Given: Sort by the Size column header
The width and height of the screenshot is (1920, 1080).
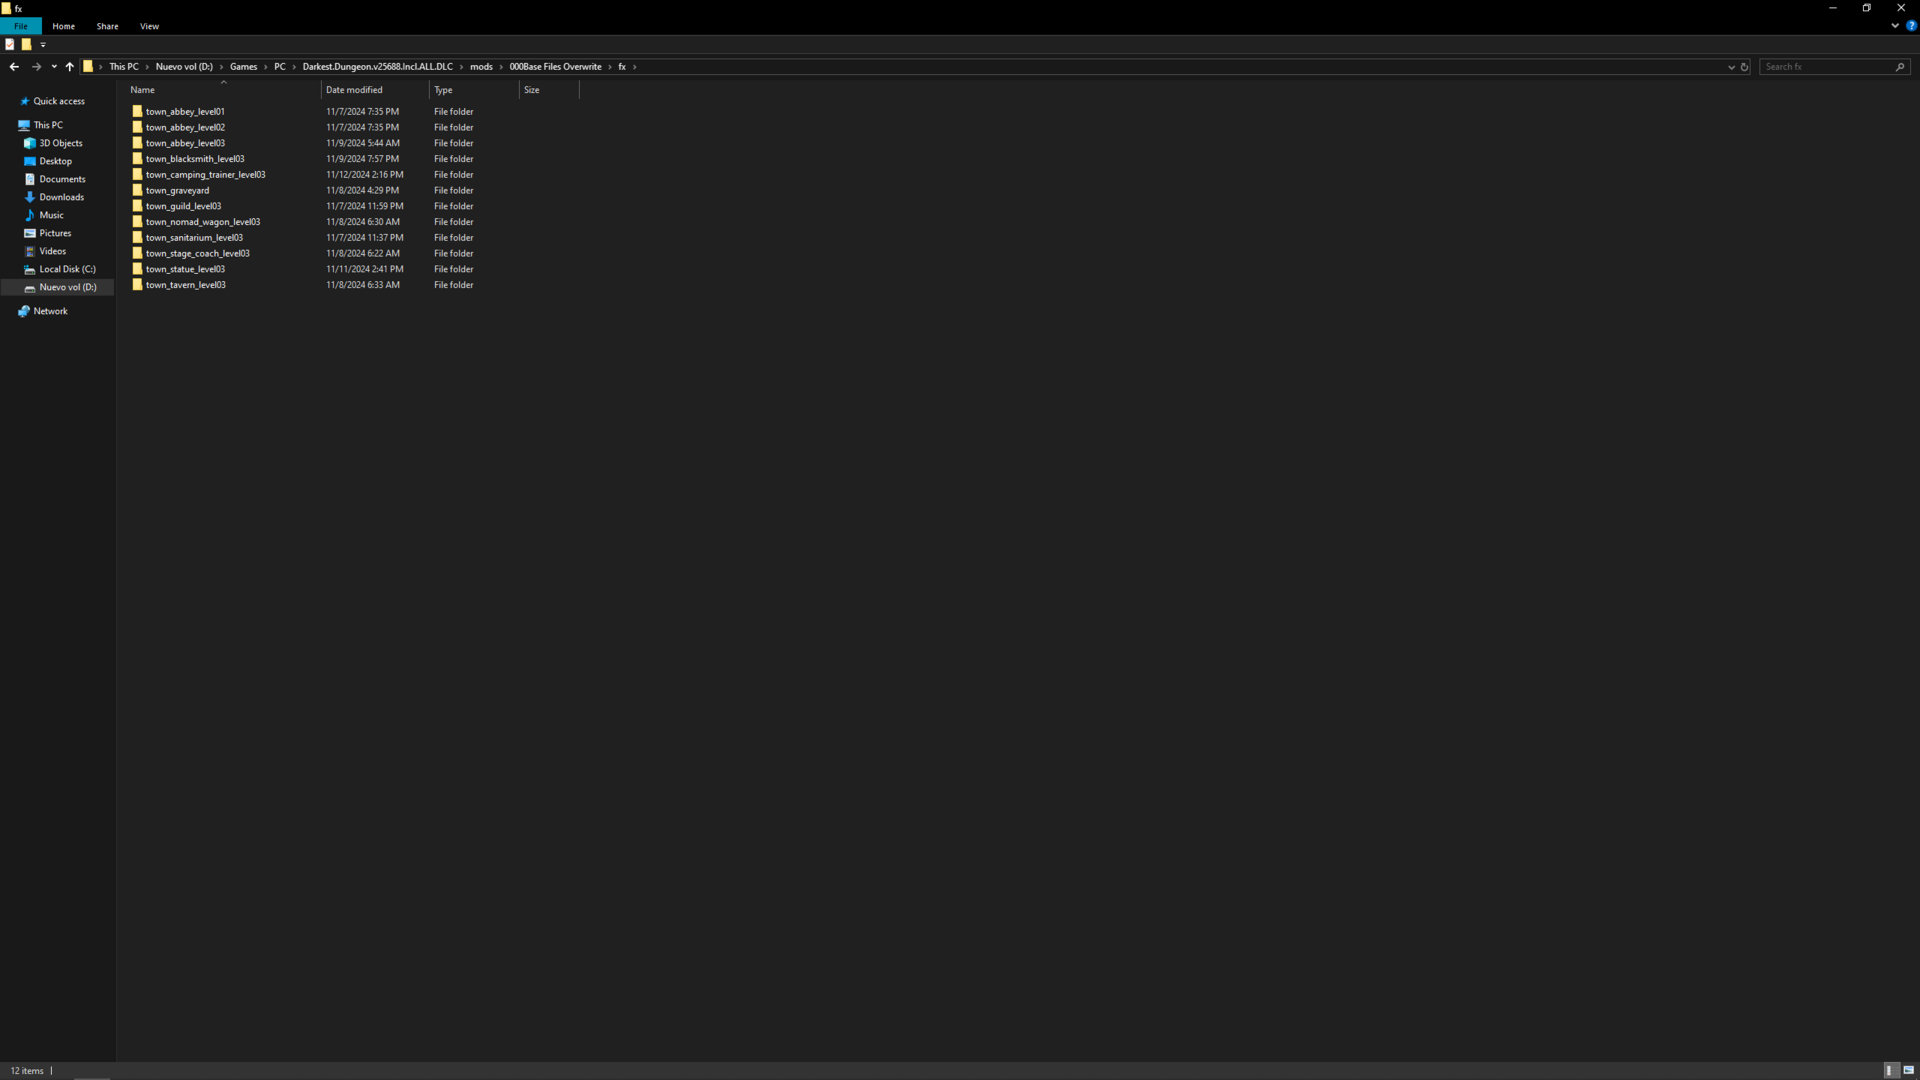Looking at the screenshot, I should click(x=549, y=90).
